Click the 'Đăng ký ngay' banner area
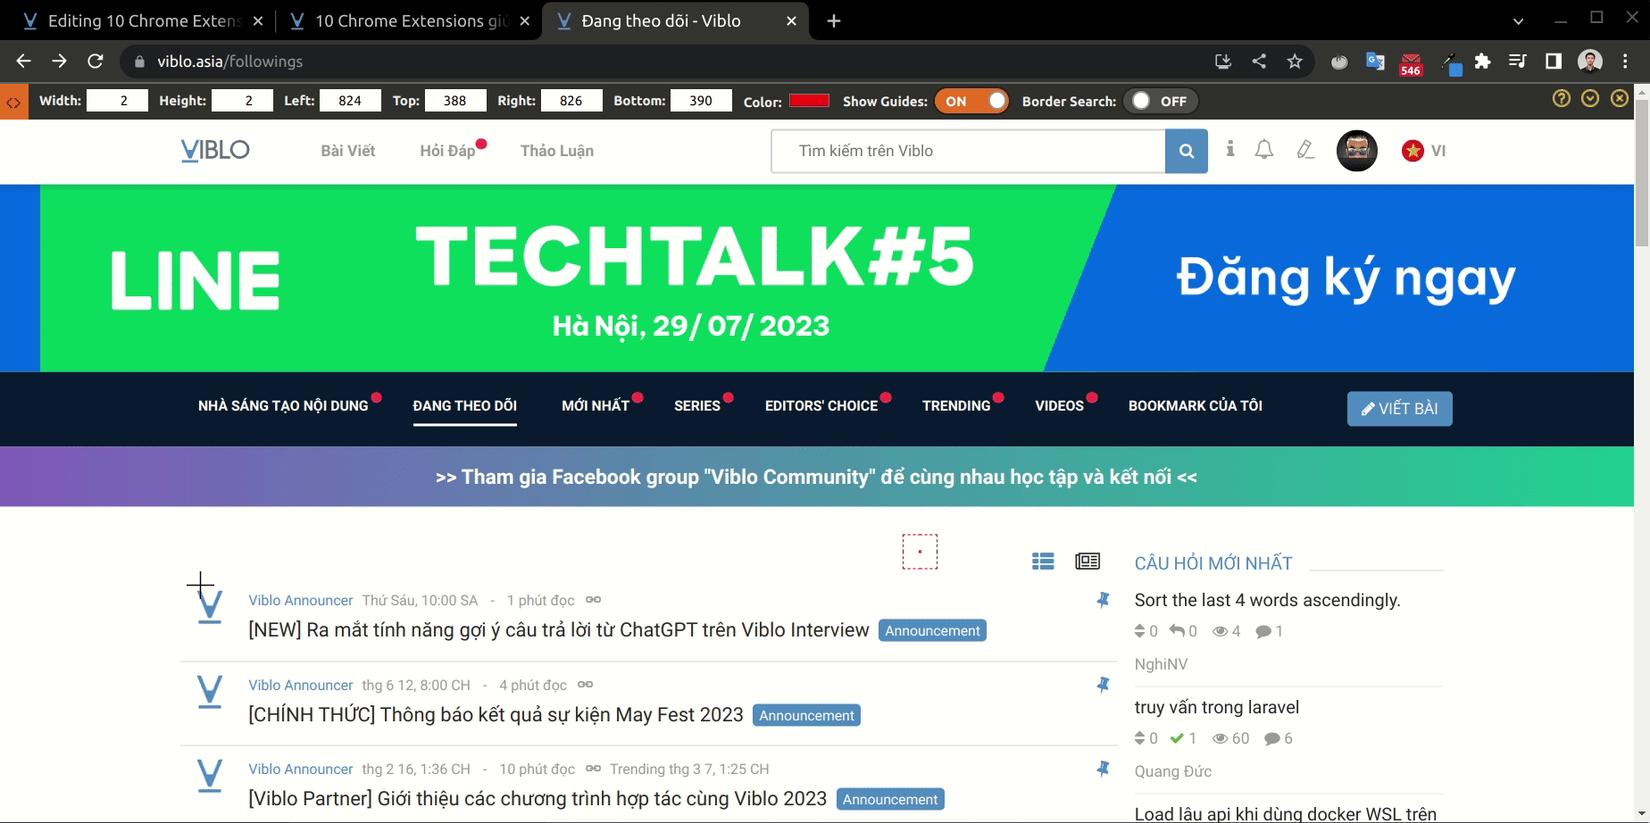Image resolution: width=1650 pixels, height=823 pixels. 1345,278
